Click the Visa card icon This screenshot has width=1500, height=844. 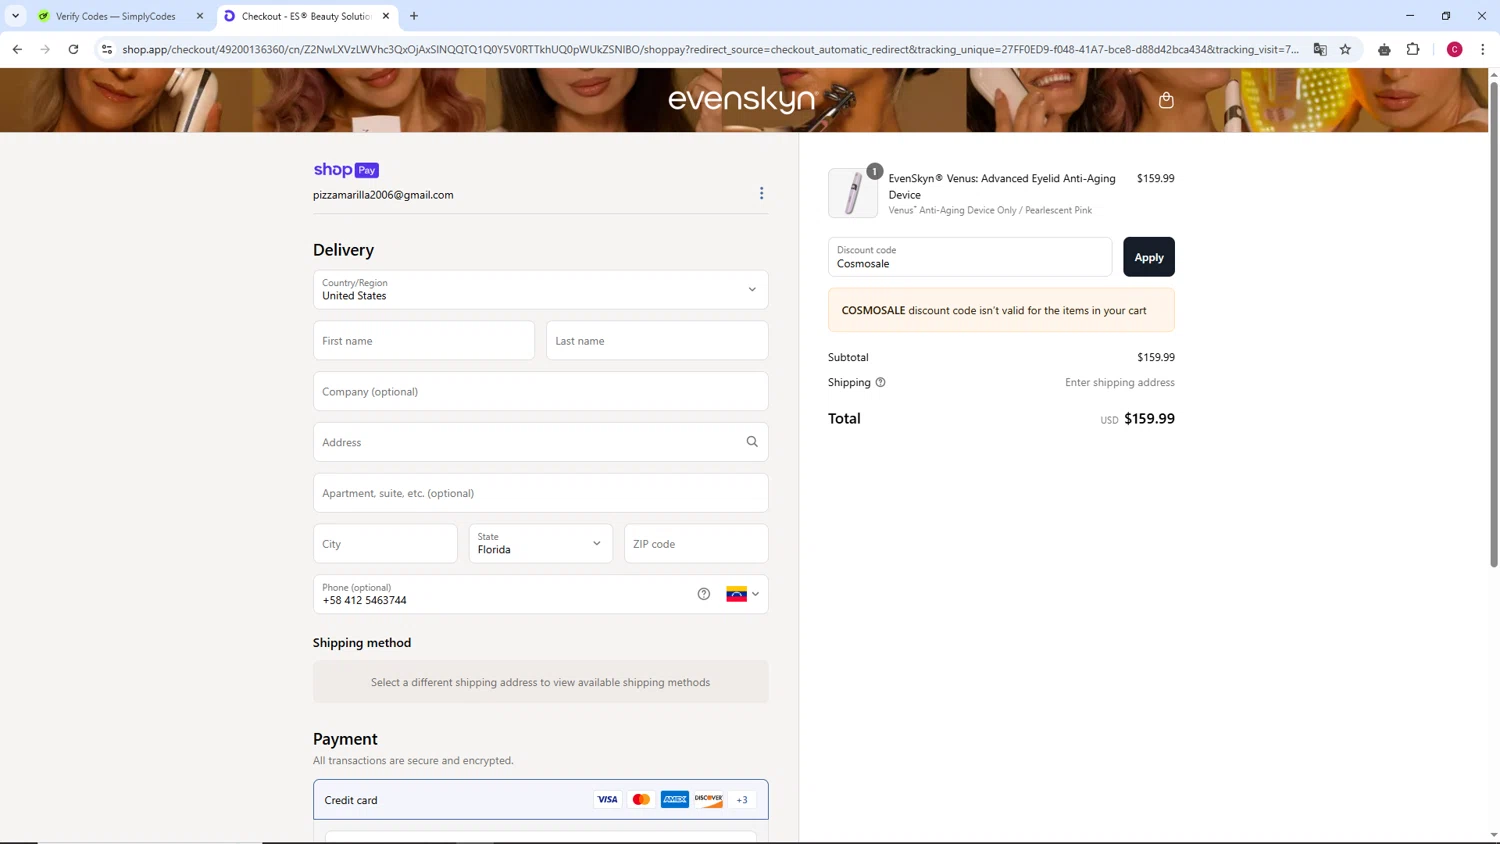click(607, 800)
